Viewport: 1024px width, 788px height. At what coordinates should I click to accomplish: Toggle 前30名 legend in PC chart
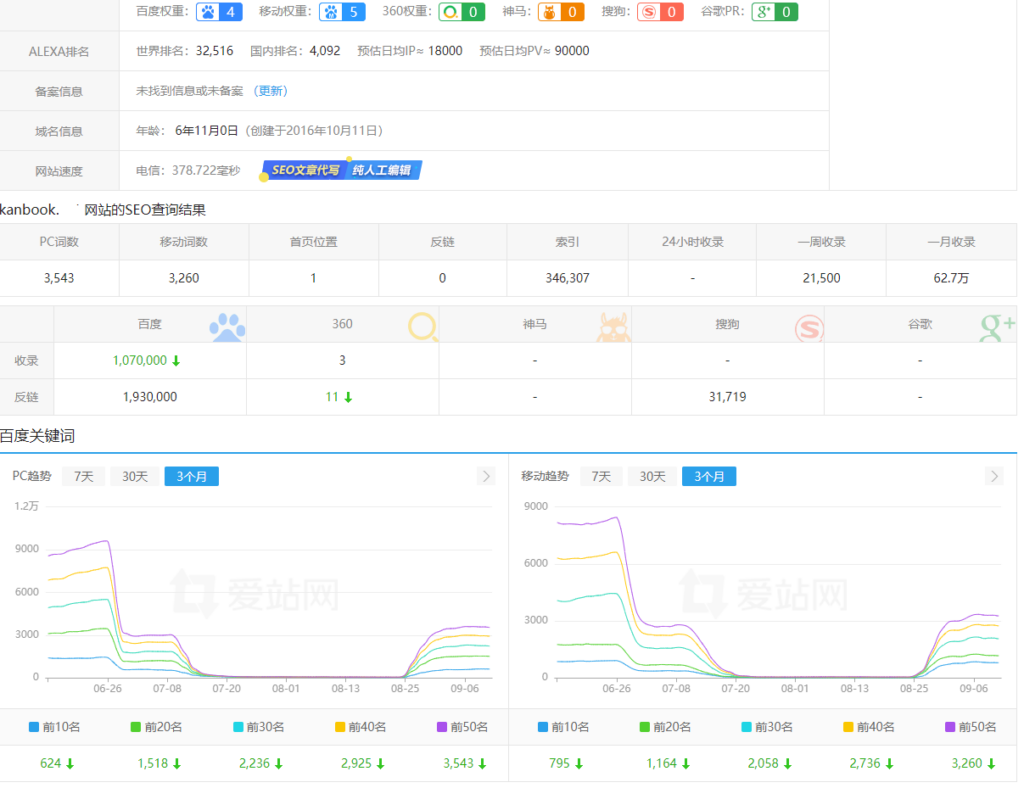259,727
